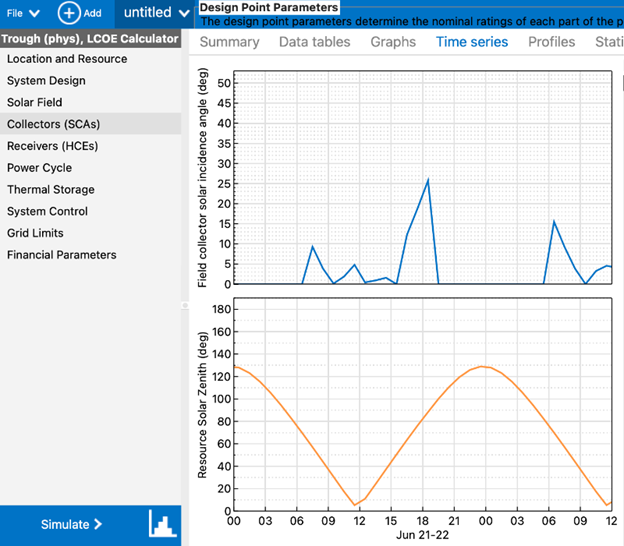Image resolution: width=624 pixels, height=546 pixels.
Task: Expand the untitled case dropdown arrow
Action: [x=182, y=14]
